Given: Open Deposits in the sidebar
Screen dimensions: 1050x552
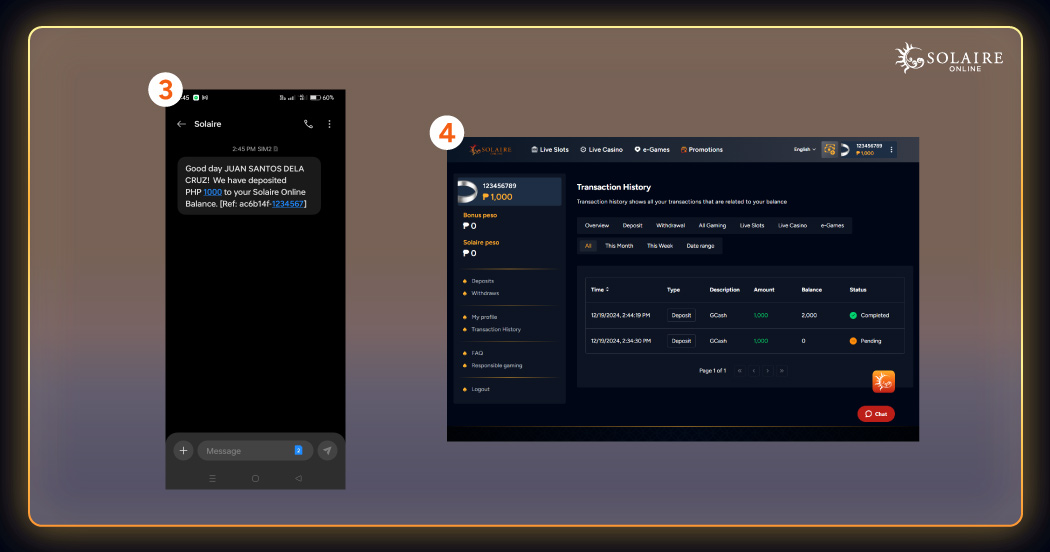Looking at the screenshot, I should tap(482, 281).
